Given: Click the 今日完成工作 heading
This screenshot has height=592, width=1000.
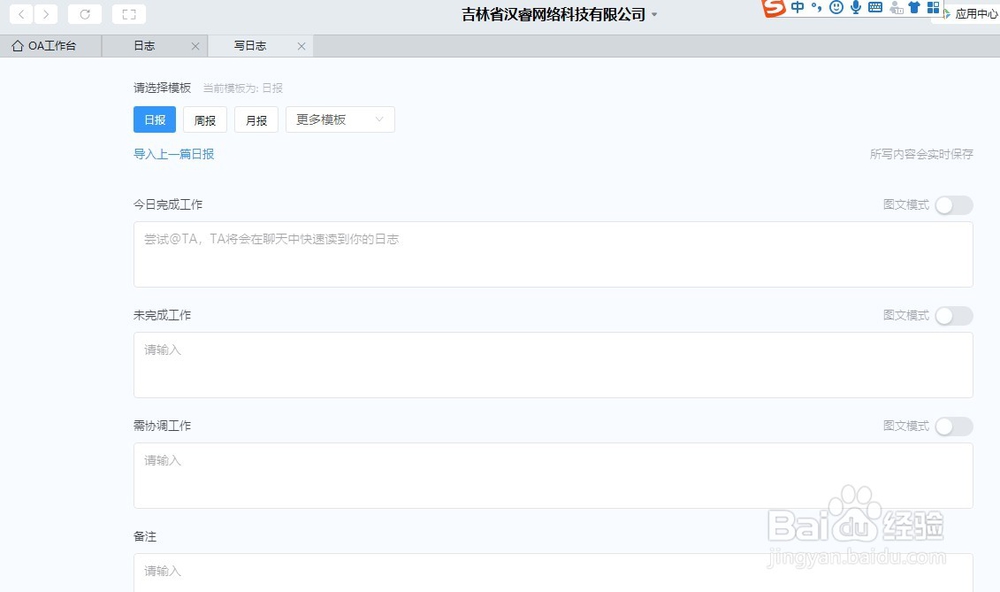Looking at the screenshot, I should coord(168,204).
